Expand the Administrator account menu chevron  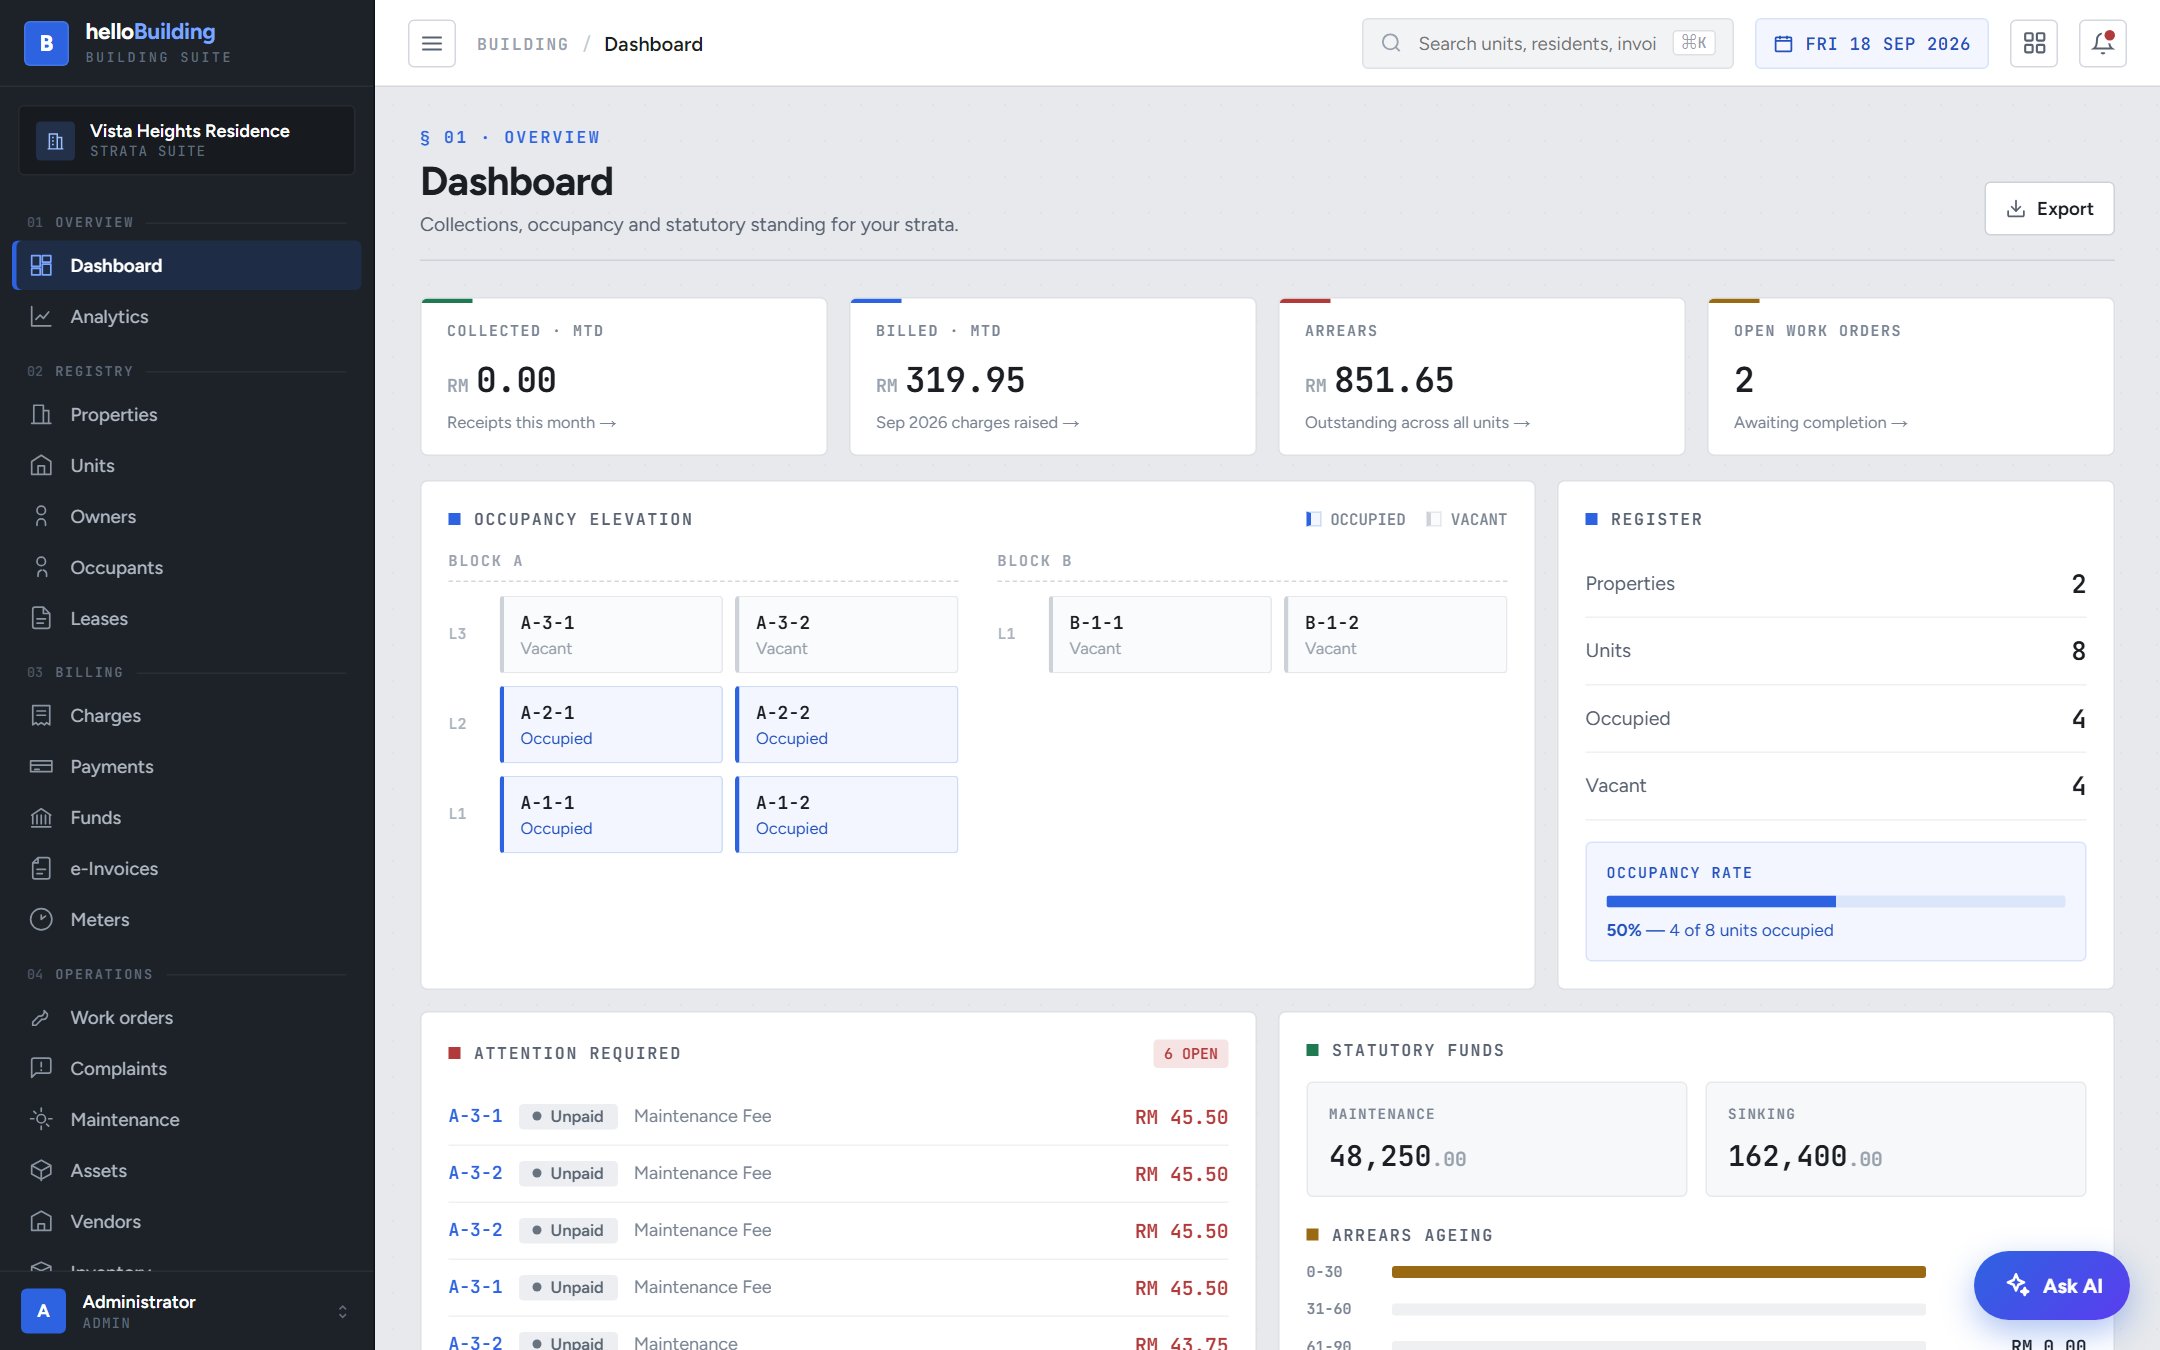point(343,1311)
